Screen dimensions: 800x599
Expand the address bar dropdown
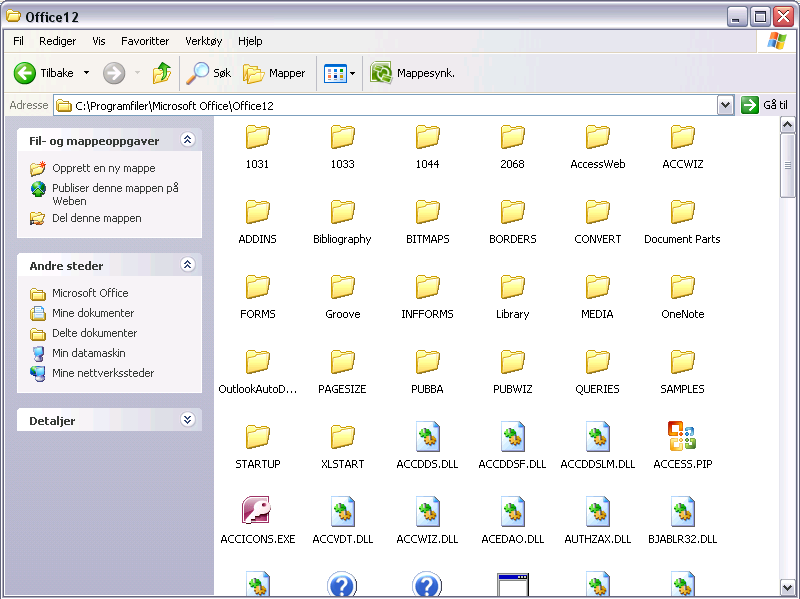[725, 105]
